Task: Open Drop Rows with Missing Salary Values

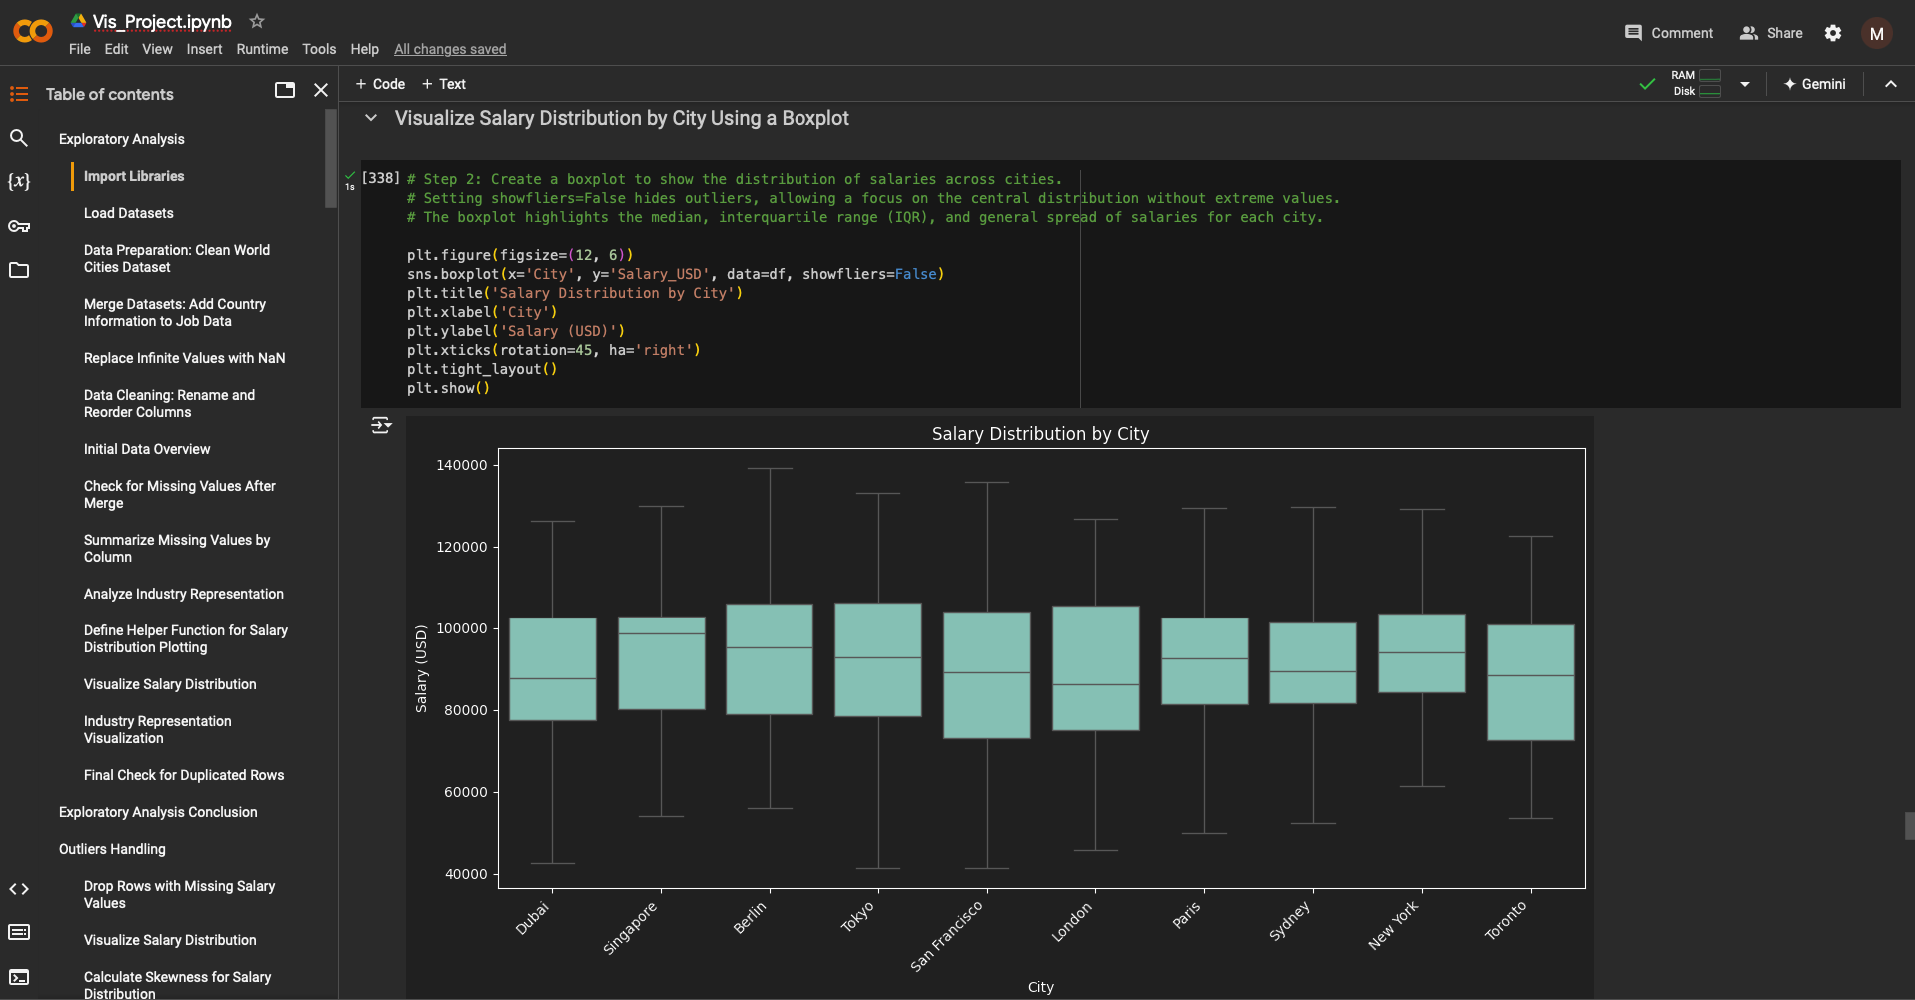Action: click(180, 894)
